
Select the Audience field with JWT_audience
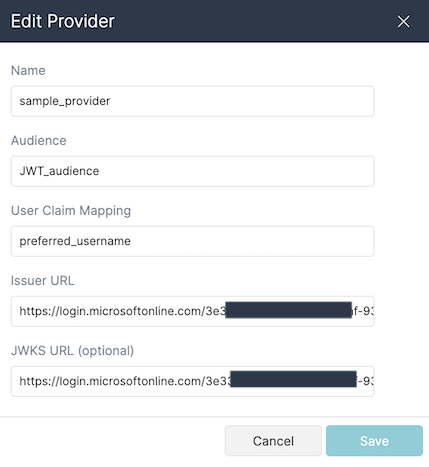[x=193, y=171]
